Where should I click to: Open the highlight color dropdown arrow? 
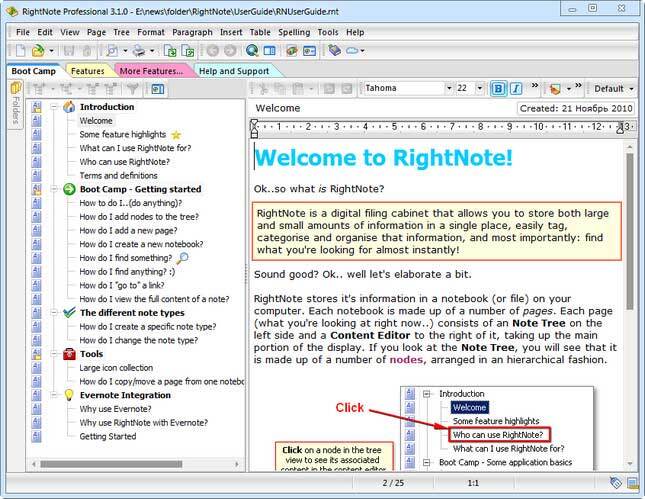pos(568,89)
